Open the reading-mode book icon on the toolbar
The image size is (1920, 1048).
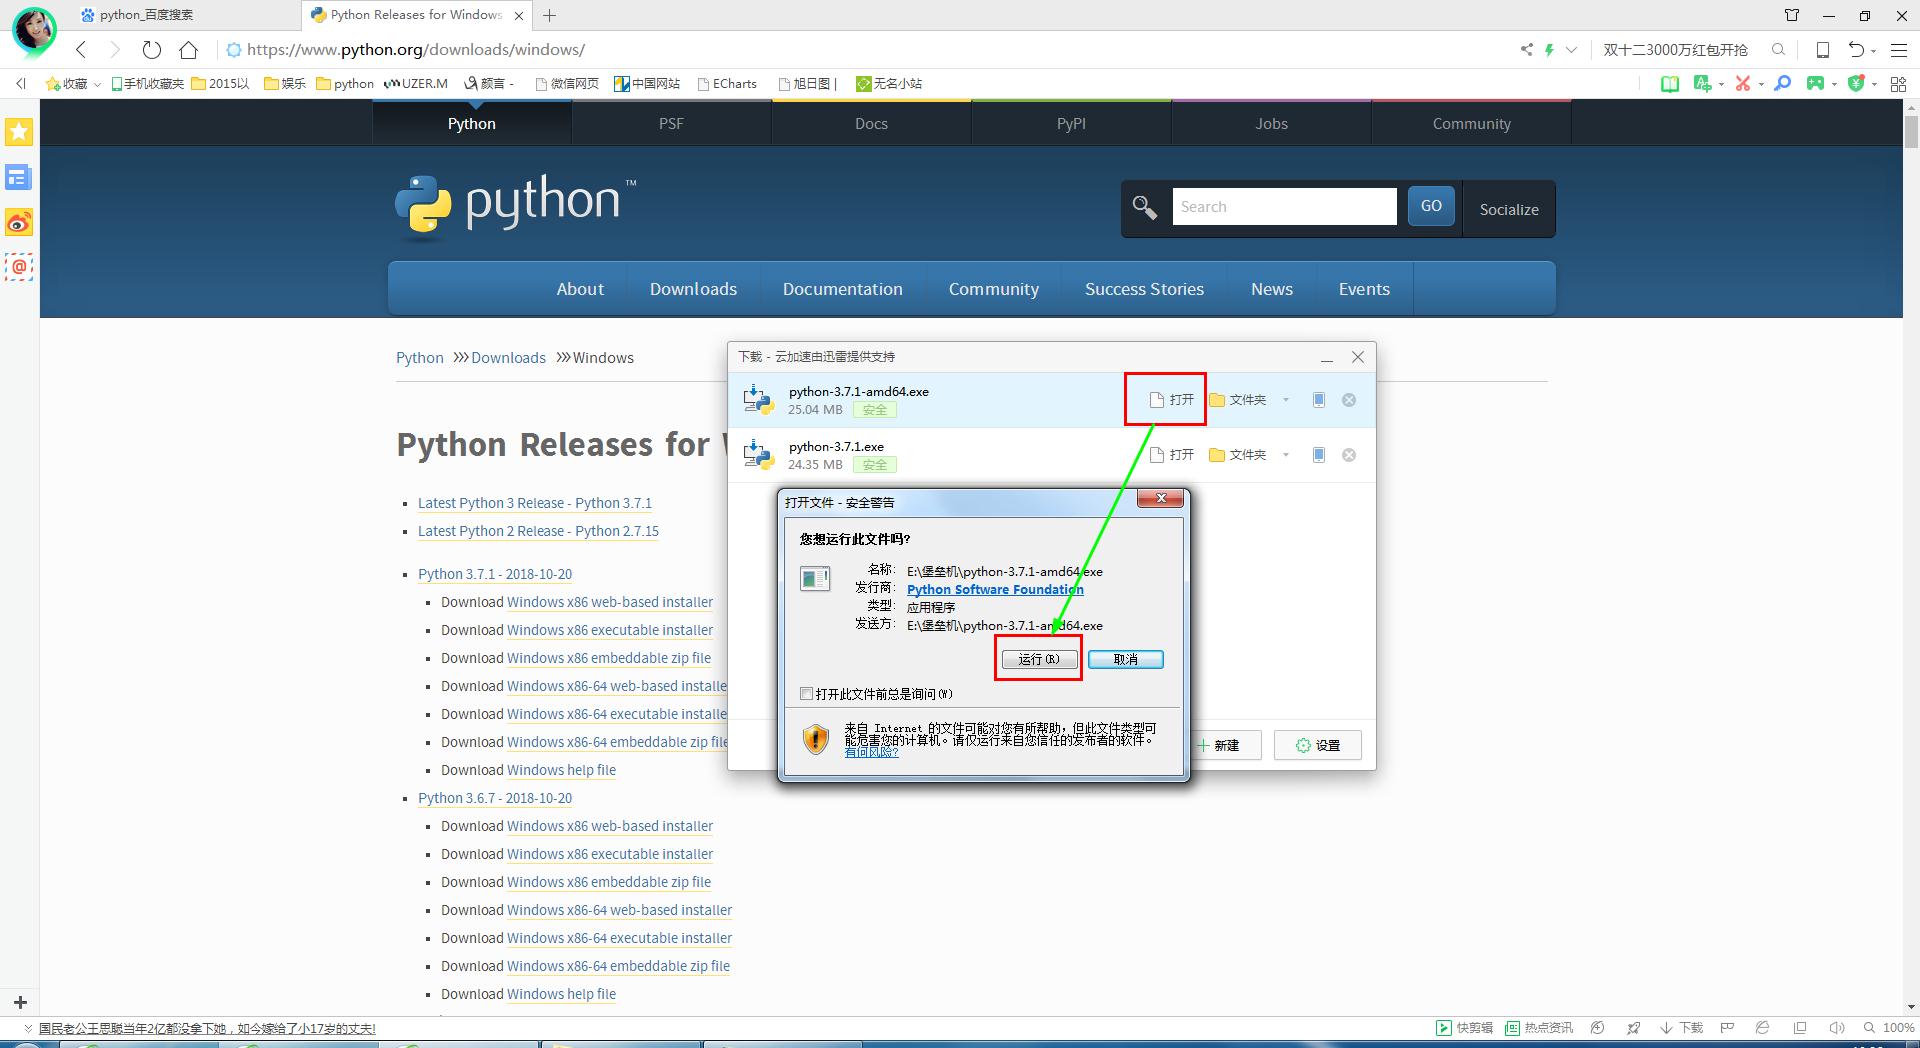pyautogui.click(x=1669, y=83)
